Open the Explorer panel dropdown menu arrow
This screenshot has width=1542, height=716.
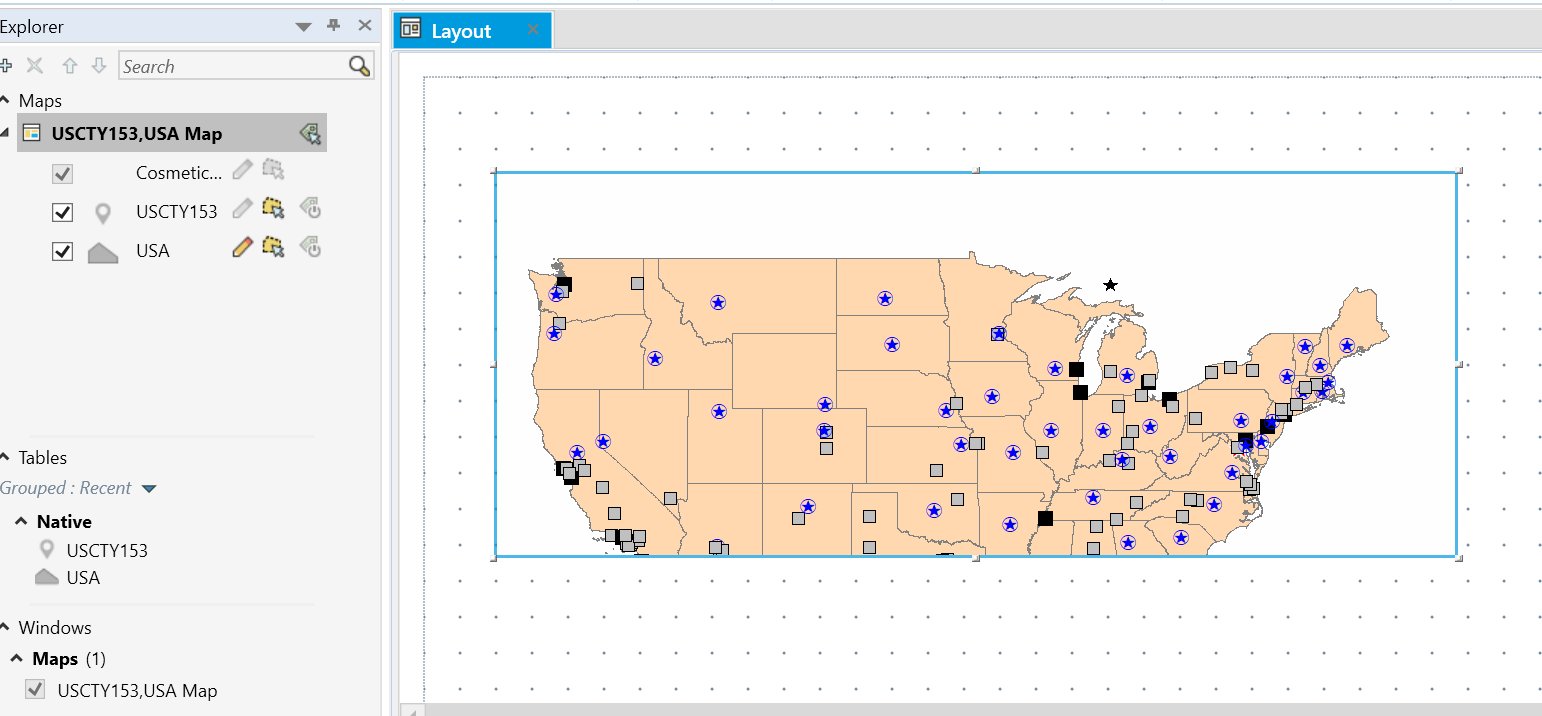point(302,26)
